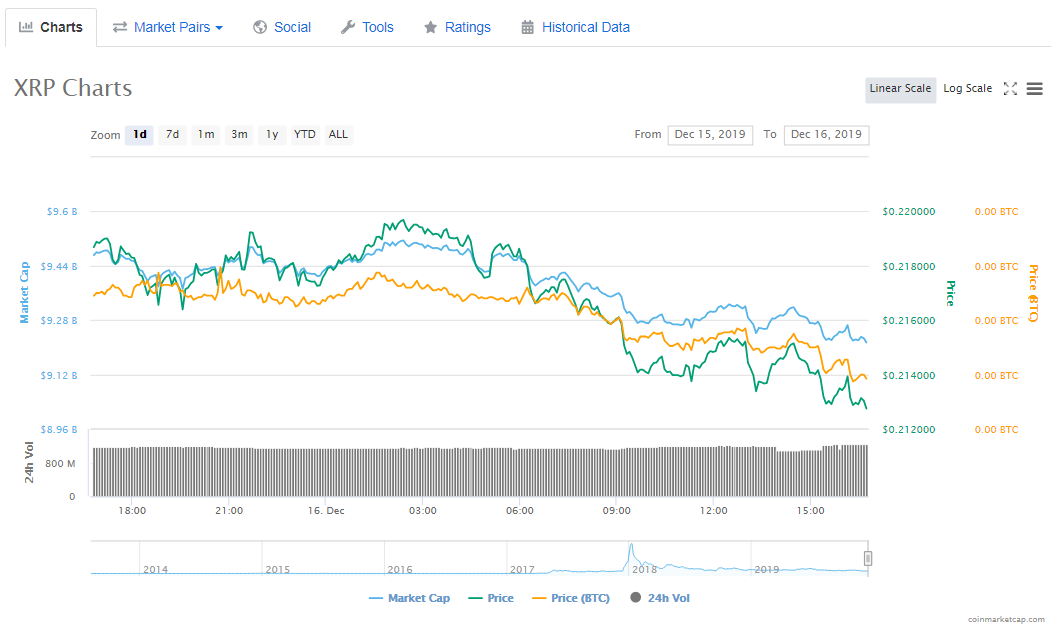Select Linear Scale button
Screen dimensions: 1051x639
[900, 89]
